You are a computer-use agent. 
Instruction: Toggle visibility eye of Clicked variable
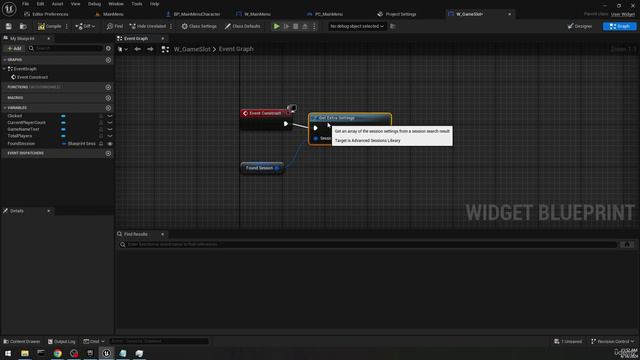pos(109,116)
